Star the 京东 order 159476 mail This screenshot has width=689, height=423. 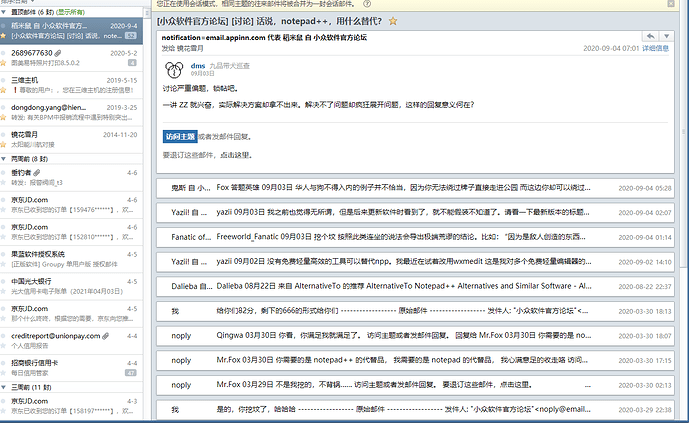[x=3, y=210]
